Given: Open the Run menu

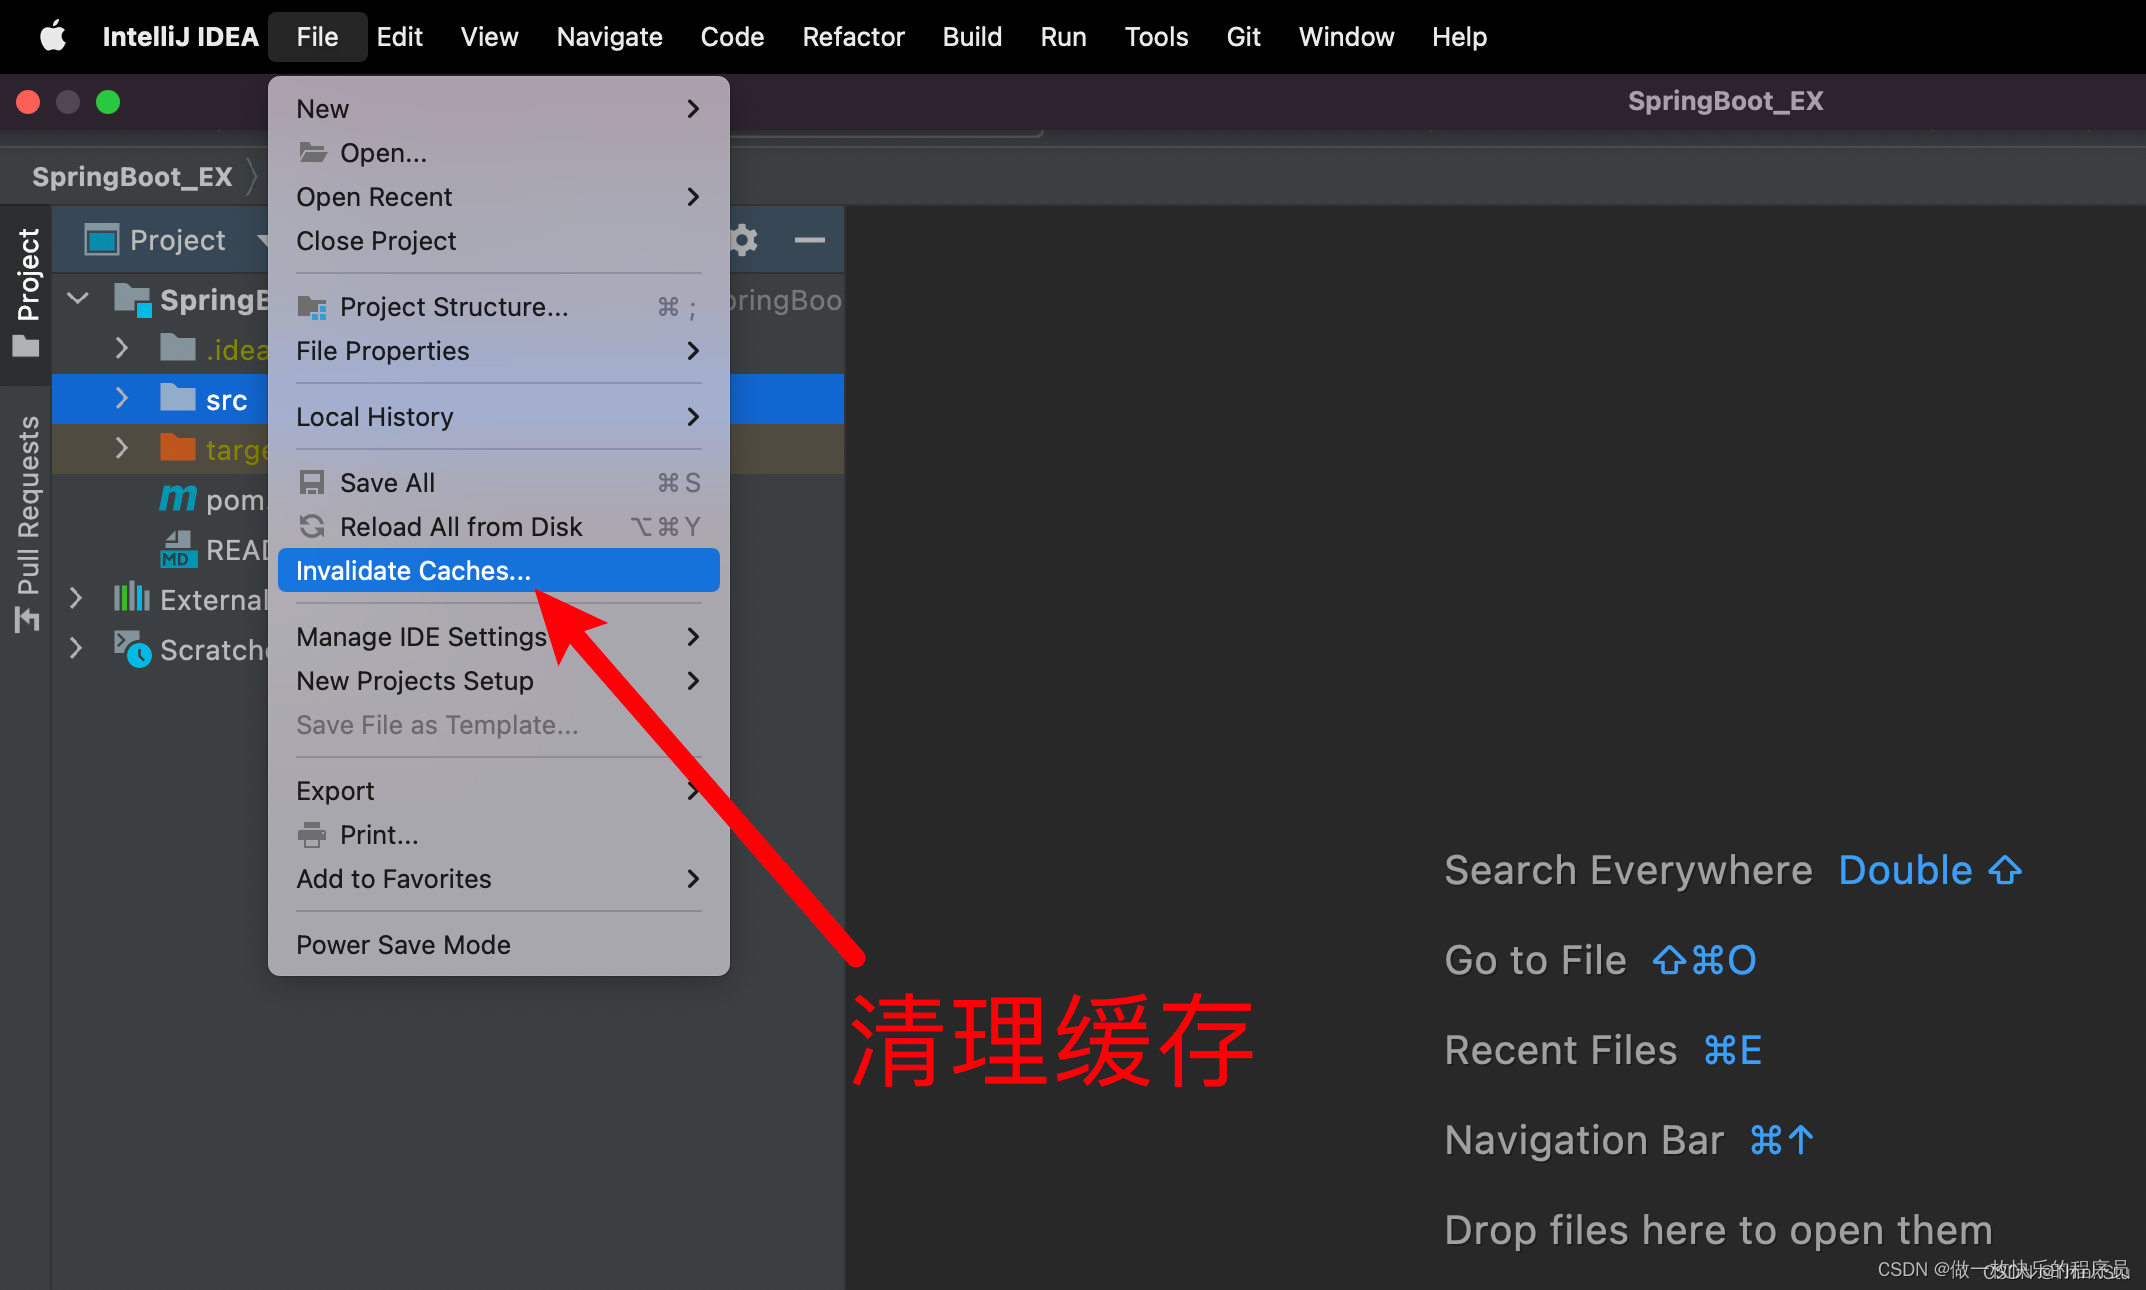Looking at the screenshot, I should [1063, 37].
